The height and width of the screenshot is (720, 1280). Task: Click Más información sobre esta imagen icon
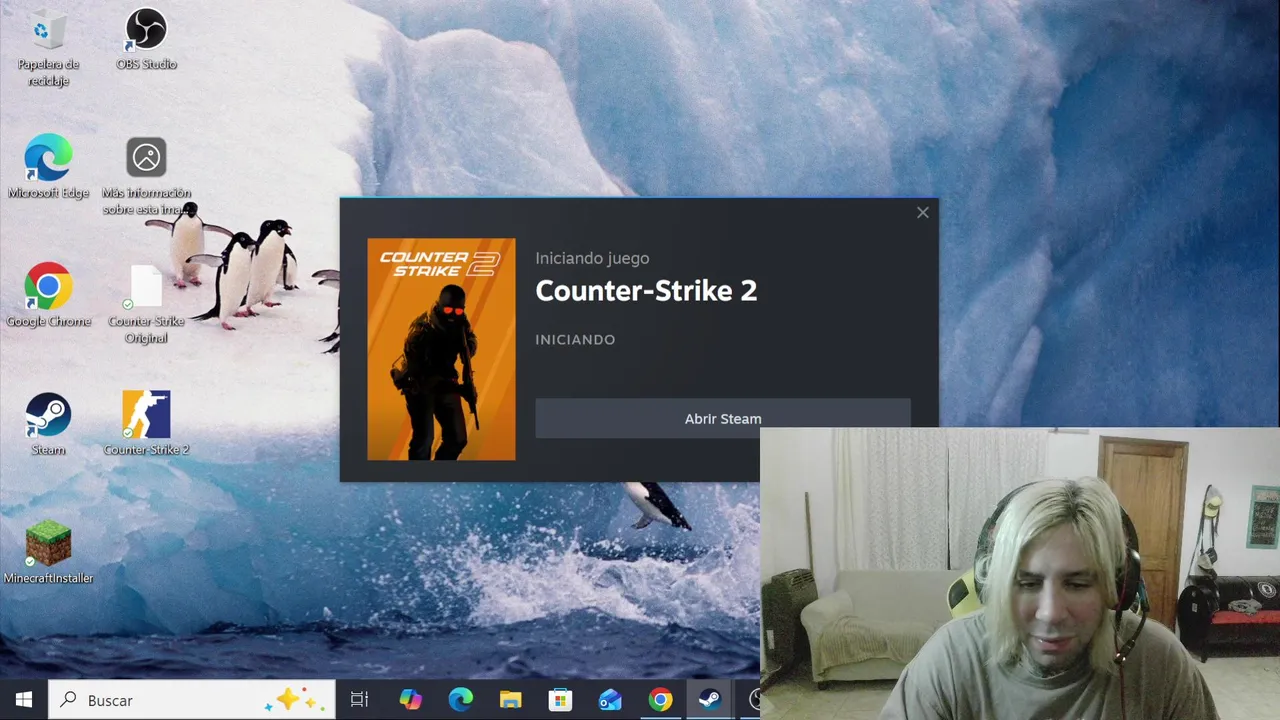point(146,176)
